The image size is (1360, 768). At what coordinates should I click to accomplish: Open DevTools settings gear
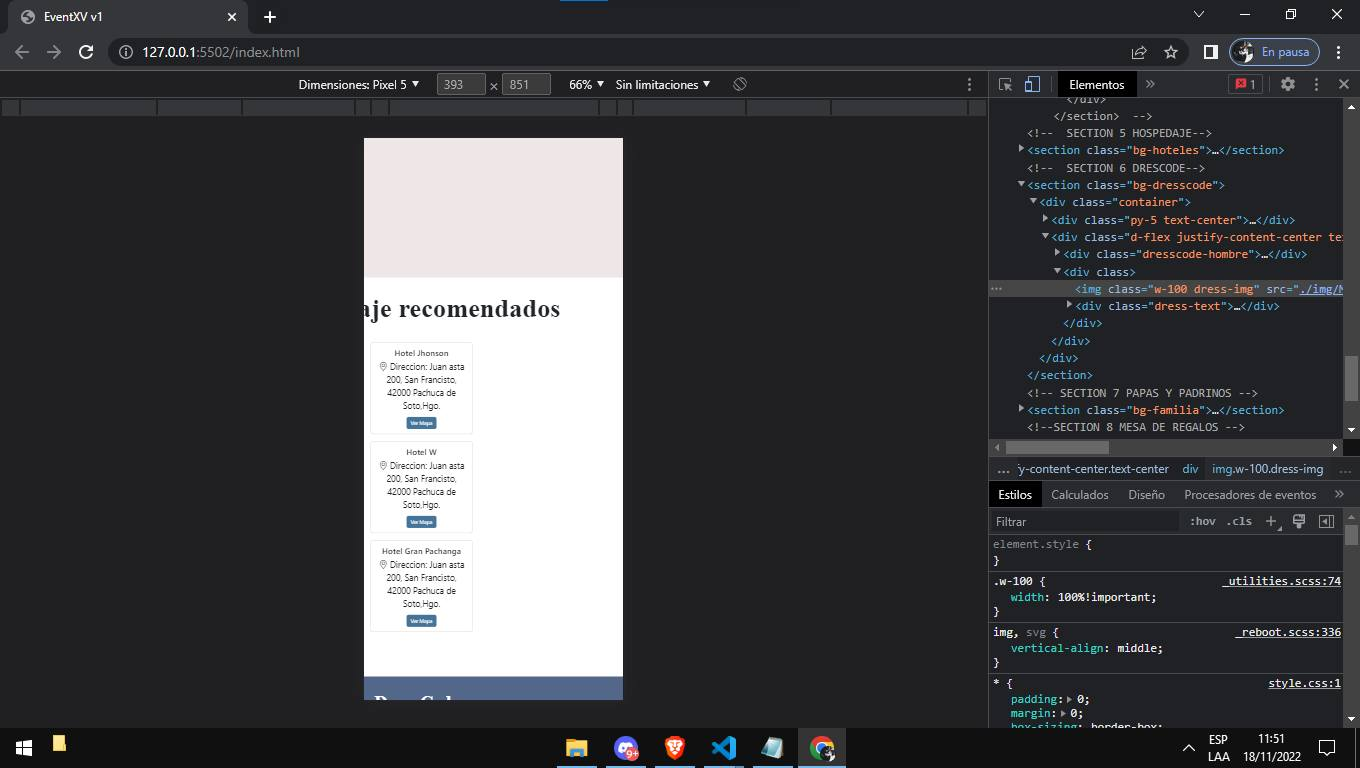[x=1288, y=85]
